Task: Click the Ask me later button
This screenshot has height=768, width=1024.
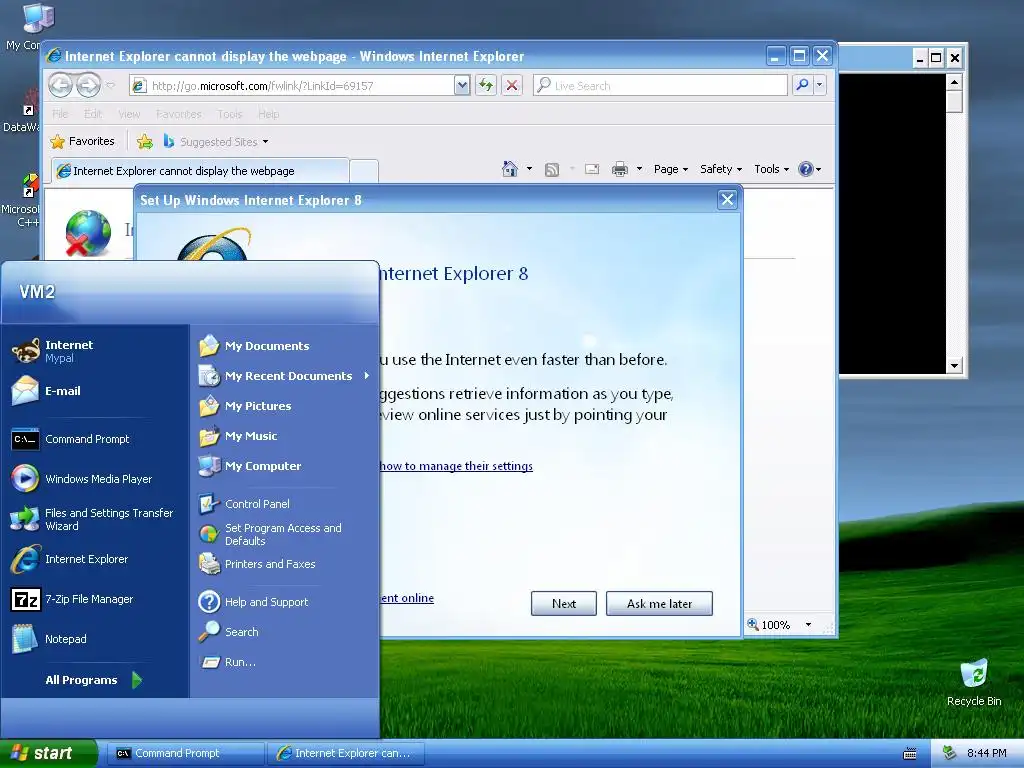Action: click(659, 604)
